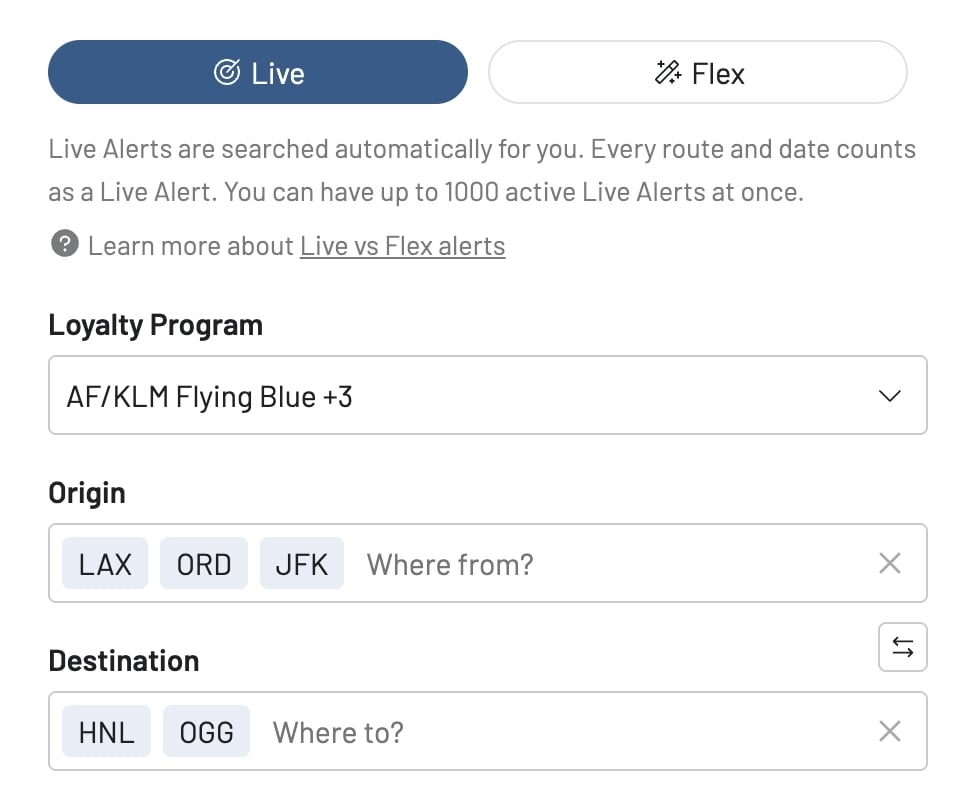Clear all destination airports with the X icon
This screenshot has height=800, width=978.
pos(889,731)
